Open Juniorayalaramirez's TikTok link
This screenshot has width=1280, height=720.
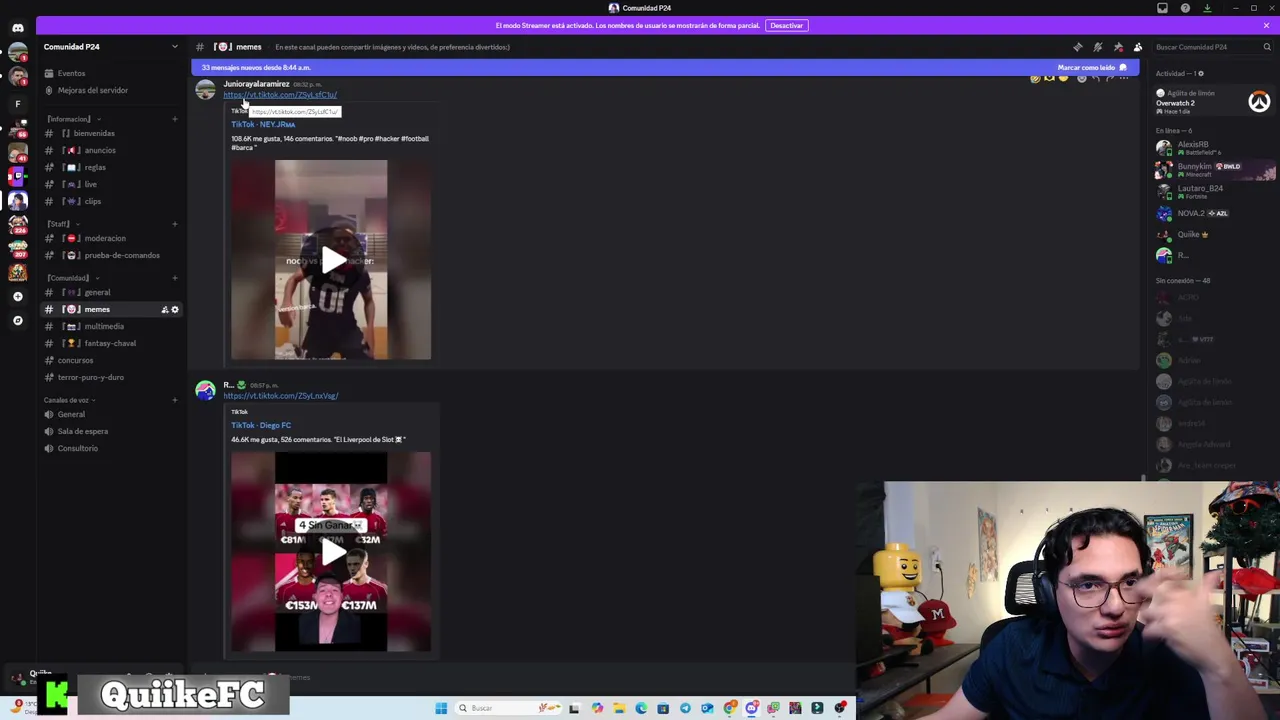pos(280,95)
